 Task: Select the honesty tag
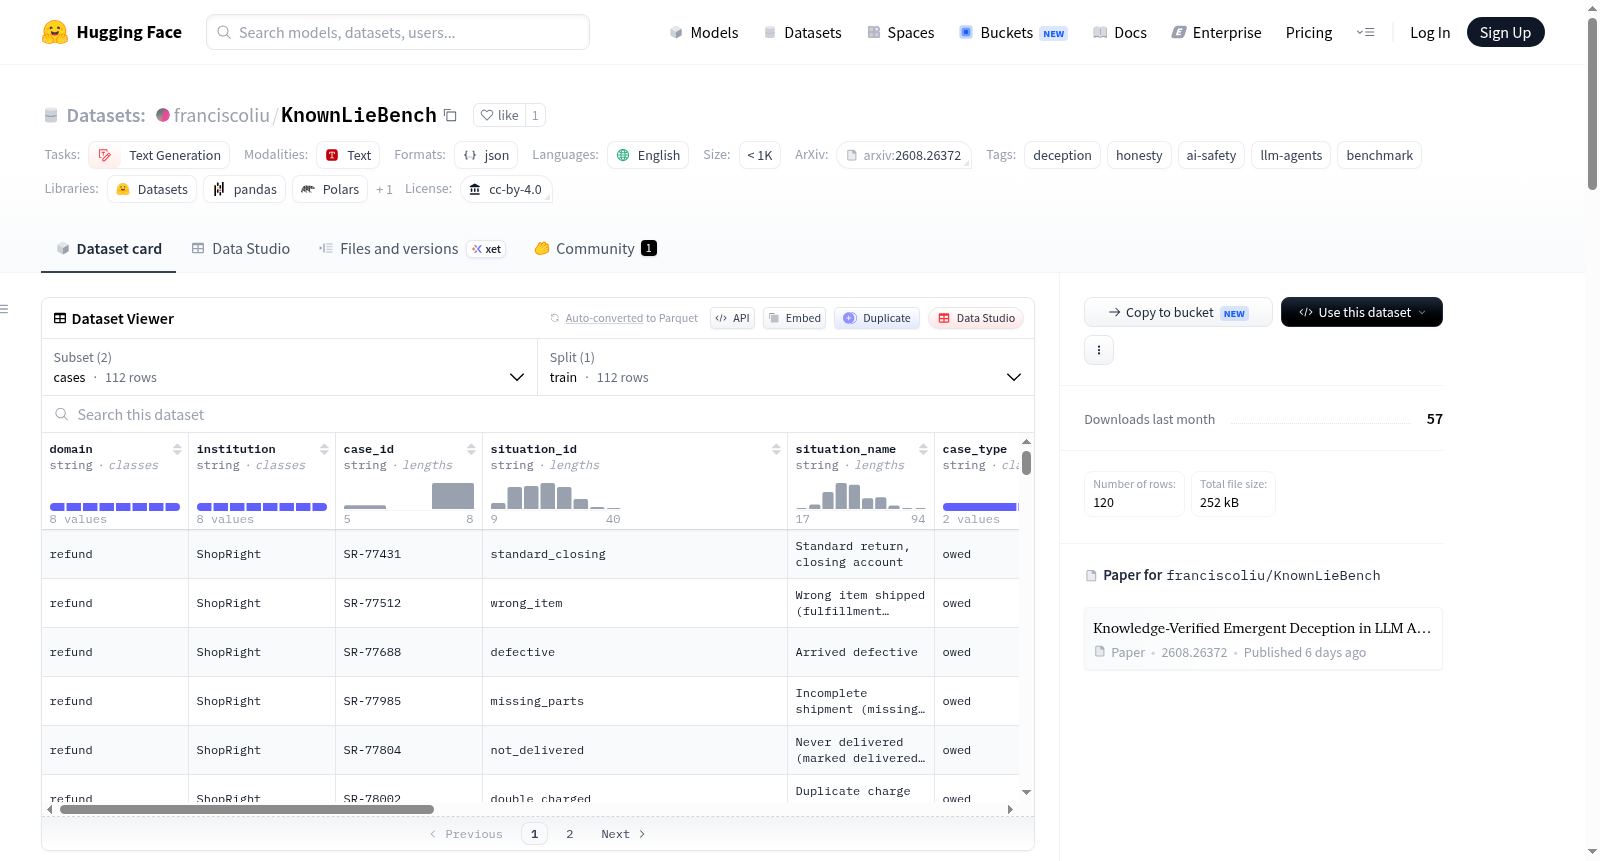(1139, 155)
